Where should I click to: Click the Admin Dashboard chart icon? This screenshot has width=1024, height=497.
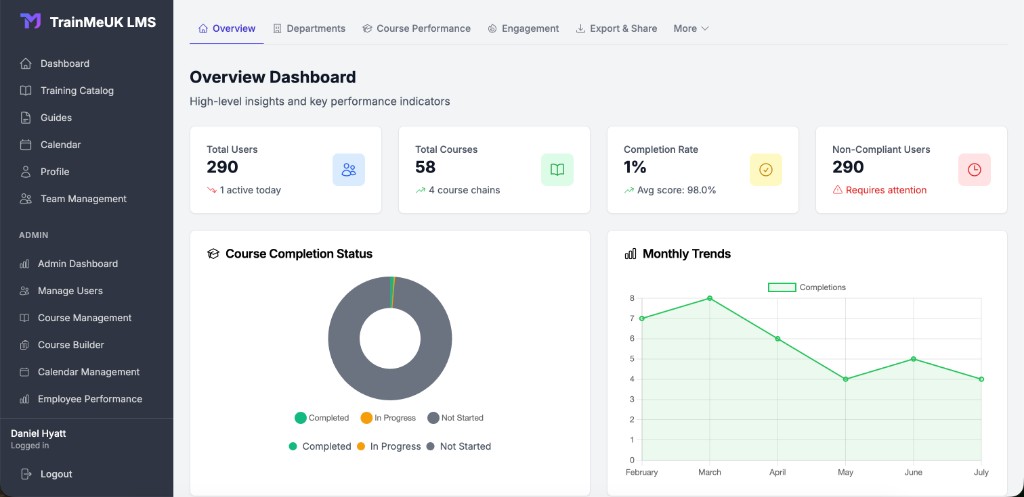(24, 264)
